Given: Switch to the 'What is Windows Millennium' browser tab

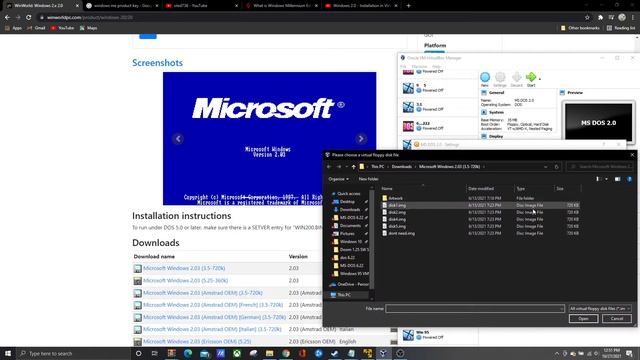Looking at the screenshot, I should click(x=281, y=6).
